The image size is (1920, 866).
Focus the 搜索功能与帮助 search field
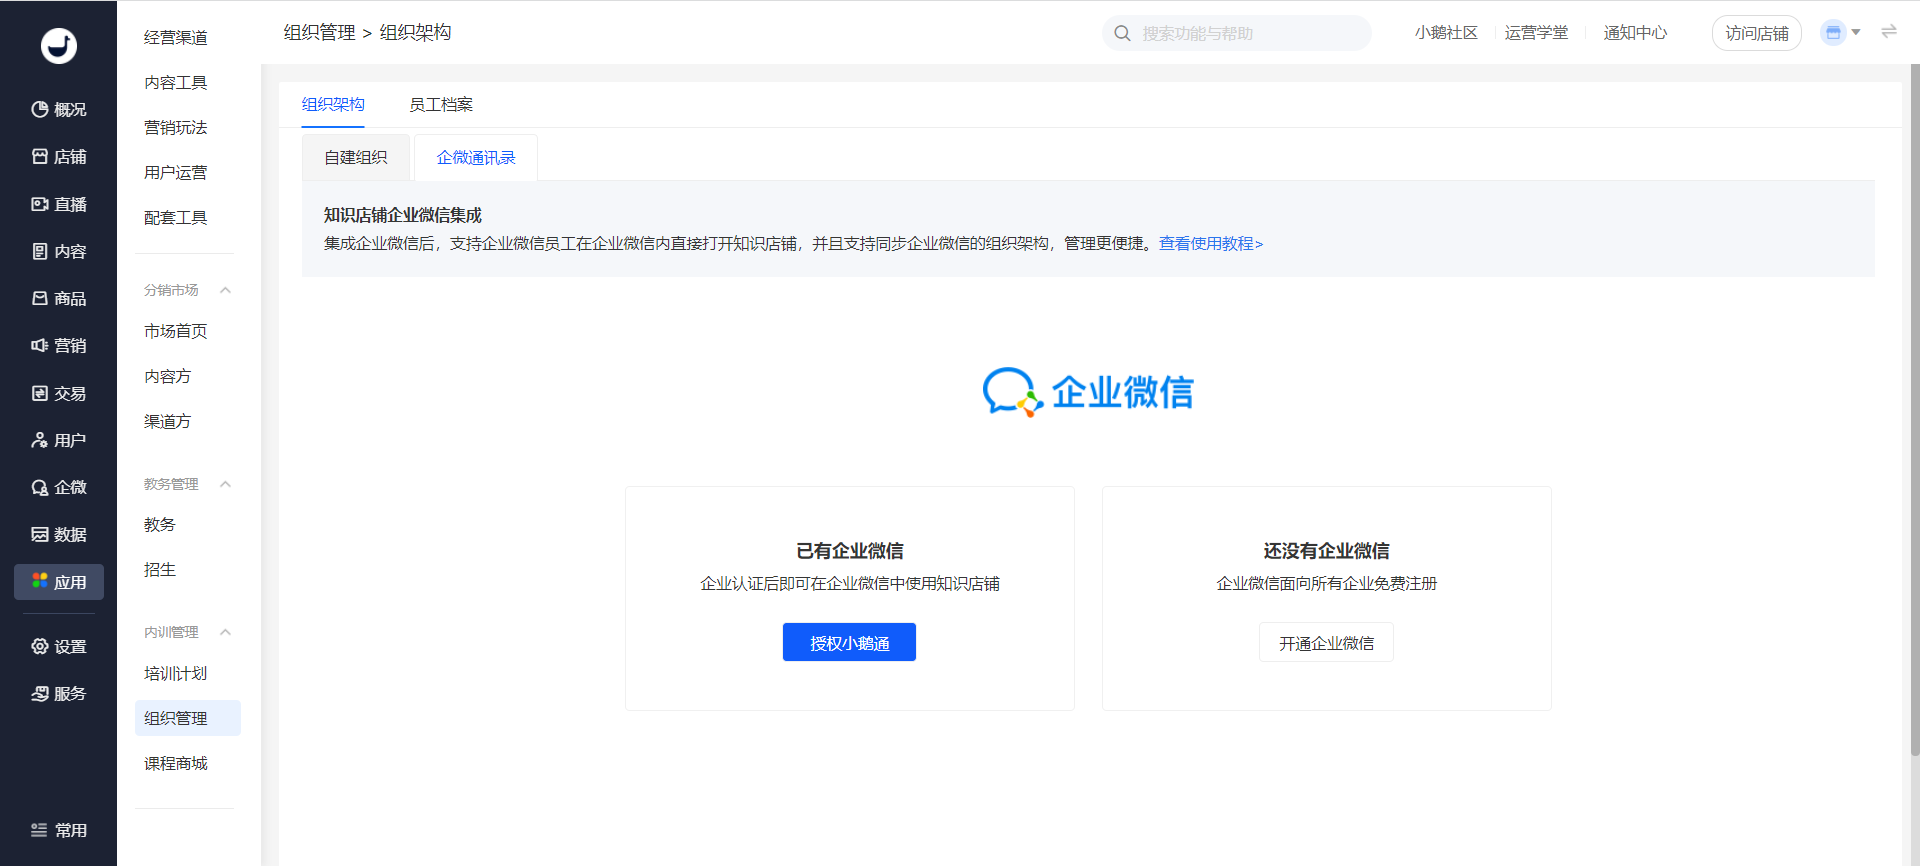[x=1237, y=33]
